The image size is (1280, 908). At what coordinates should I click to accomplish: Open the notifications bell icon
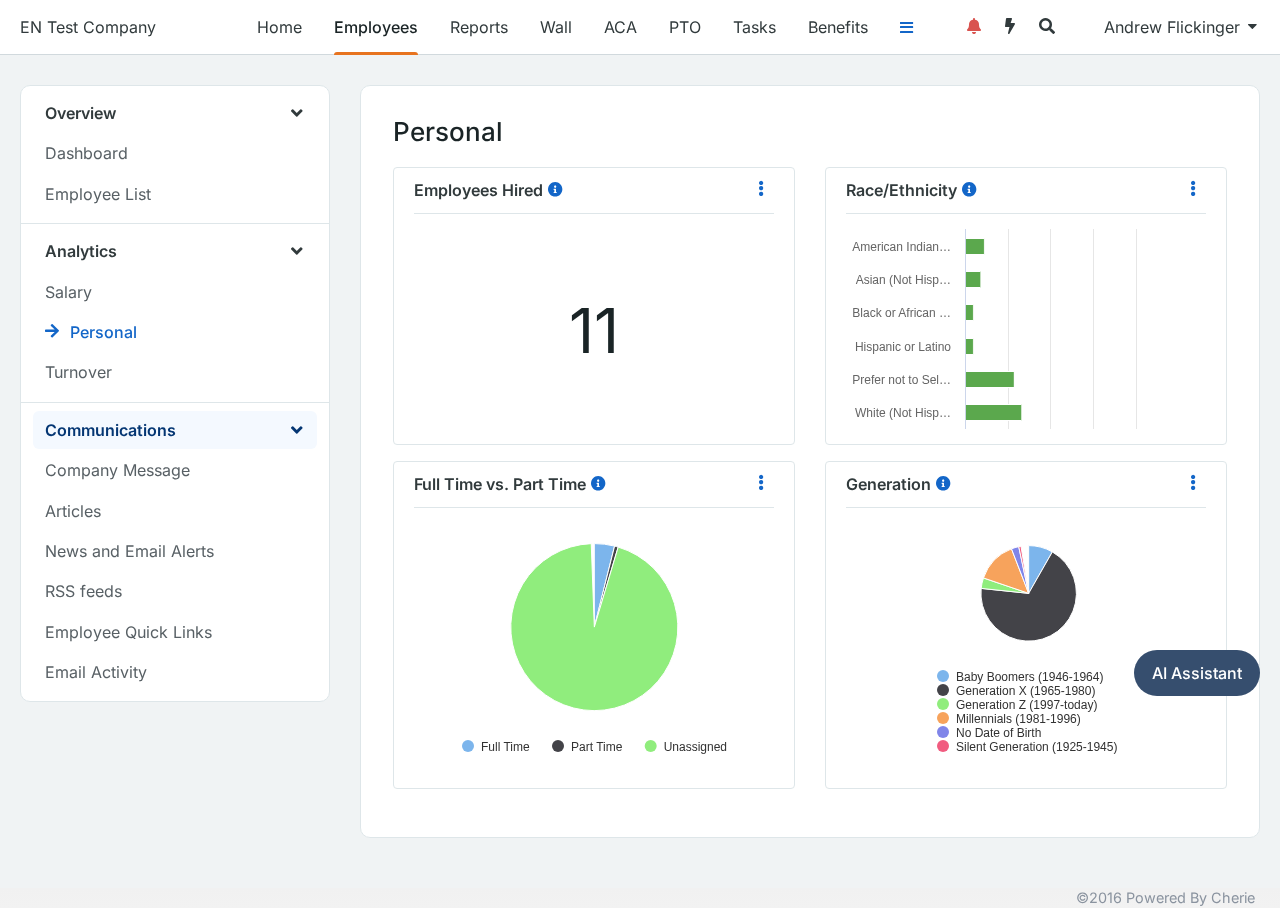click(974, 27)
